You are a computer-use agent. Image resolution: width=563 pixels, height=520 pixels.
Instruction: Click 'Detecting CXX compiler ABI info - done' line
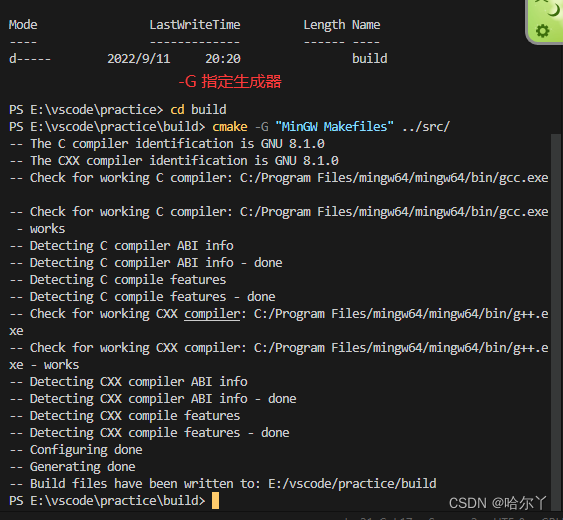click(x=153, y=399)
